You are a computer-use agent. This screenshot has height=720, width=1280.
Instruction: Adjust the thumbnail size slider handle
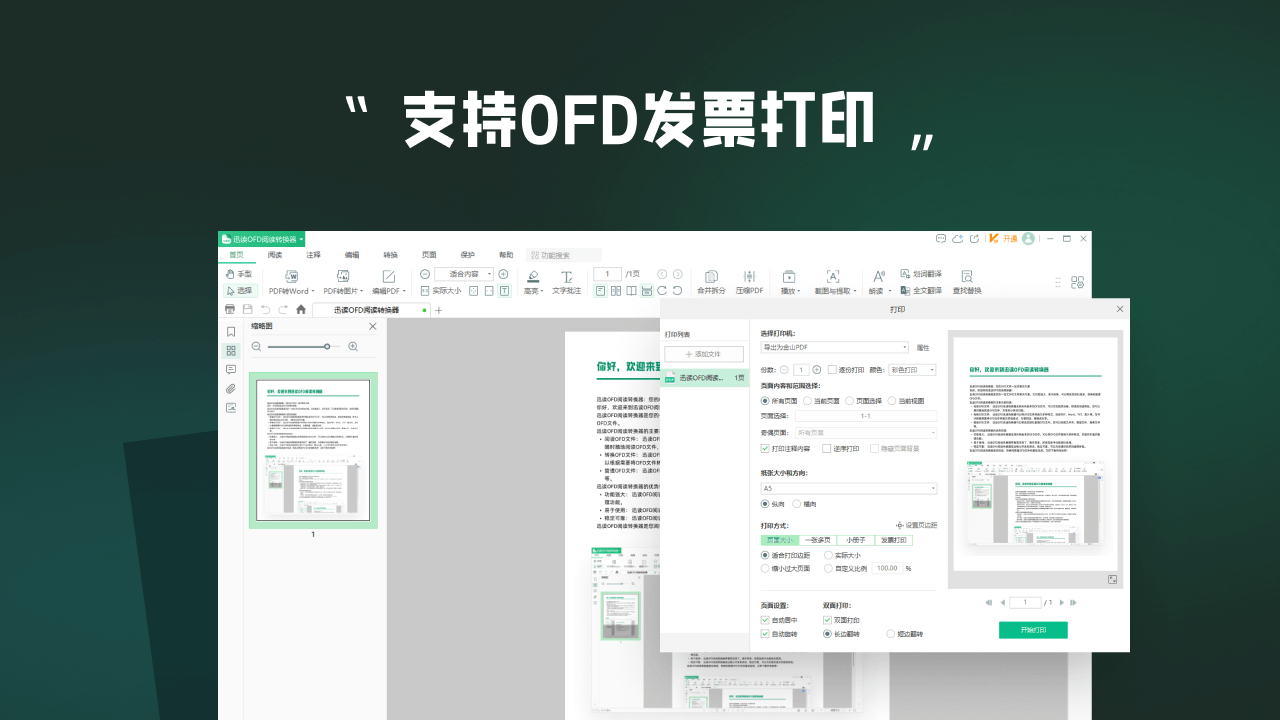pyautogui.click(x=327, y=346)
